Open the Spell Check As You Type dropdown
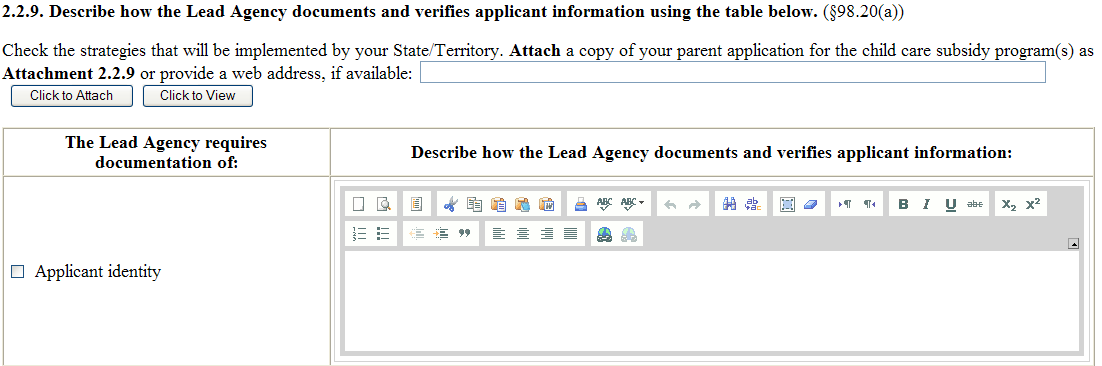The width and height of the screenshot is (1102, 366). click(633, 204)
